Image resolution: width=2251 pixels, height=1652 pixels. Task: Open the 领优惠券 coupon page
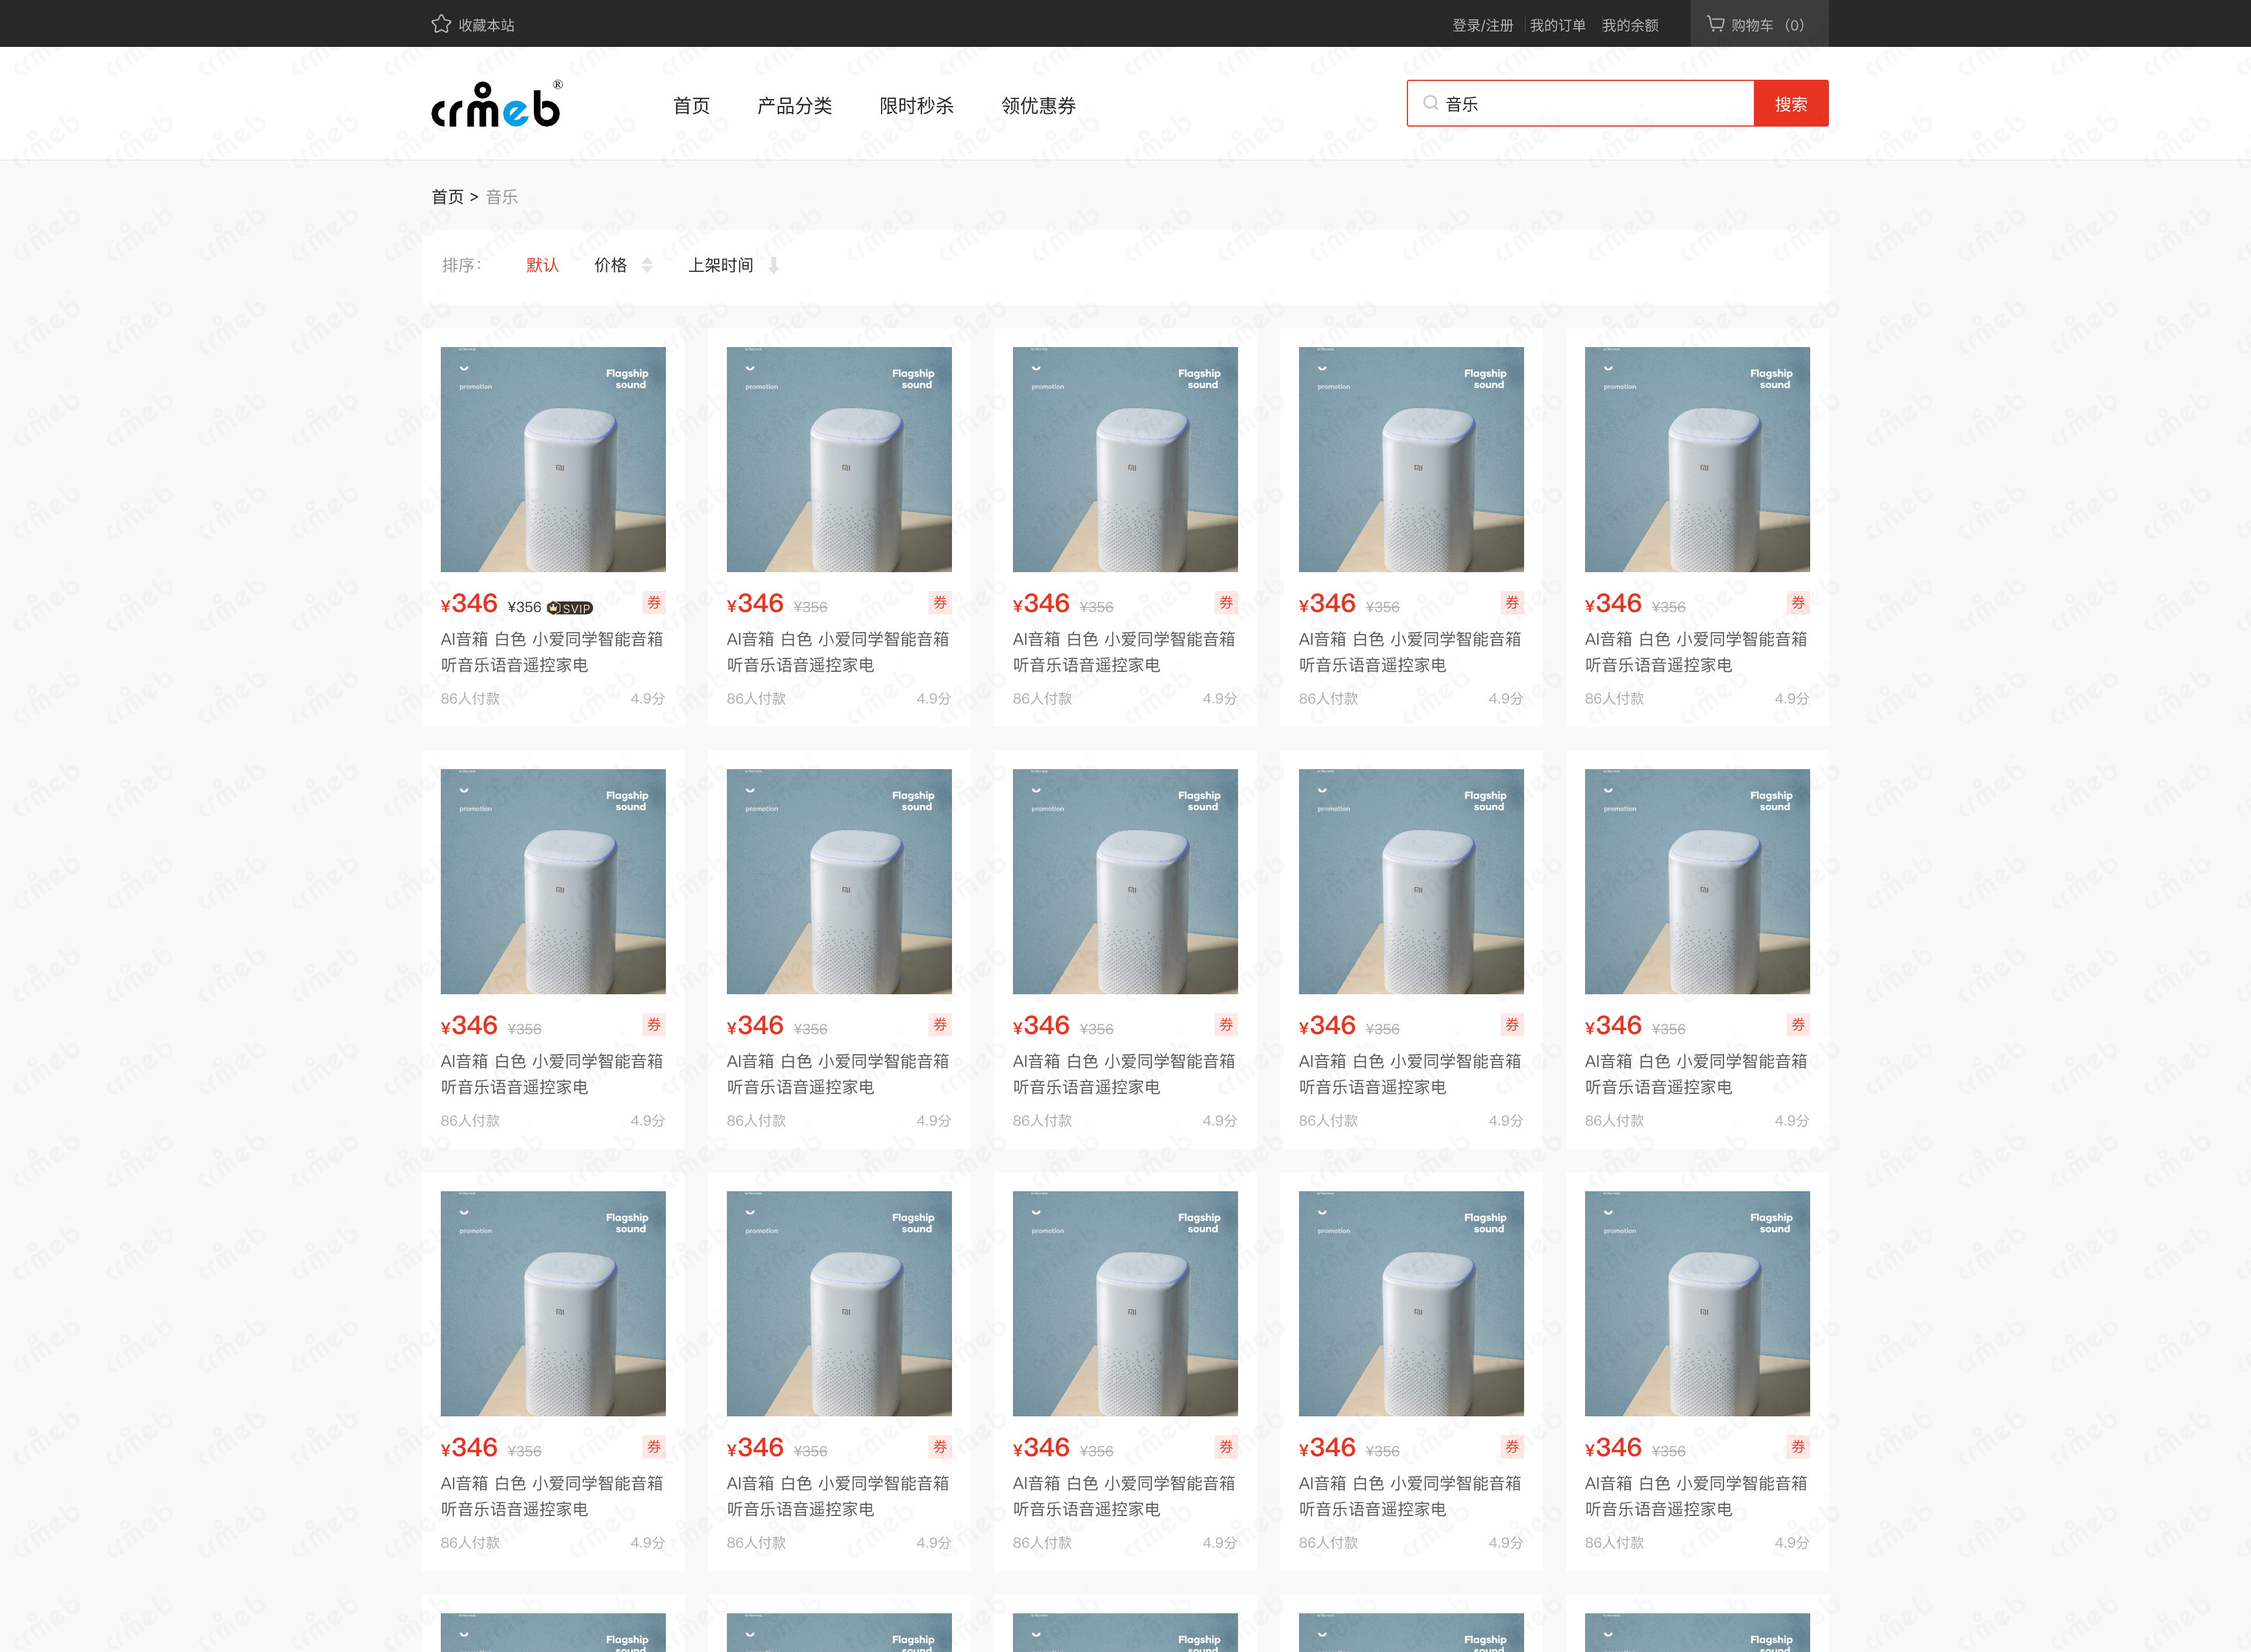point(1038,106)
